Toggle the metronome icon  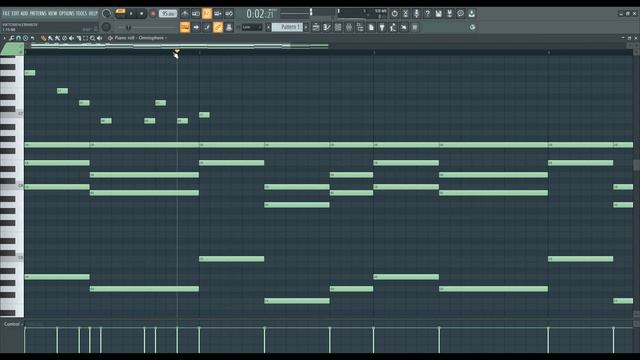[185, 13]
